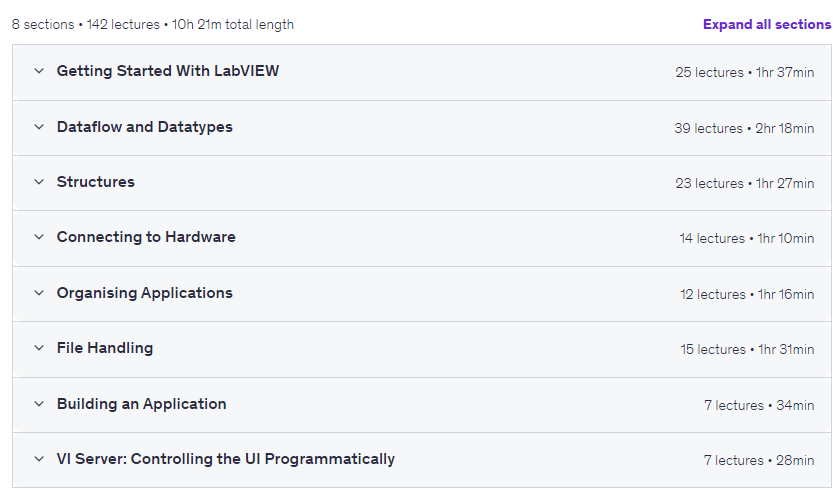
Task: Select the File Handling section title
Action: click(x=105, y=348)
